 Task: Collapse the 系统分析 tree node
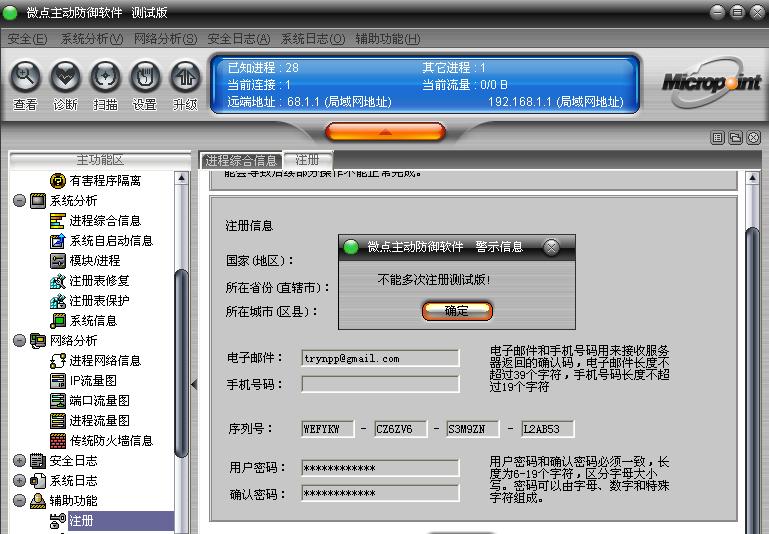[20, 201]
